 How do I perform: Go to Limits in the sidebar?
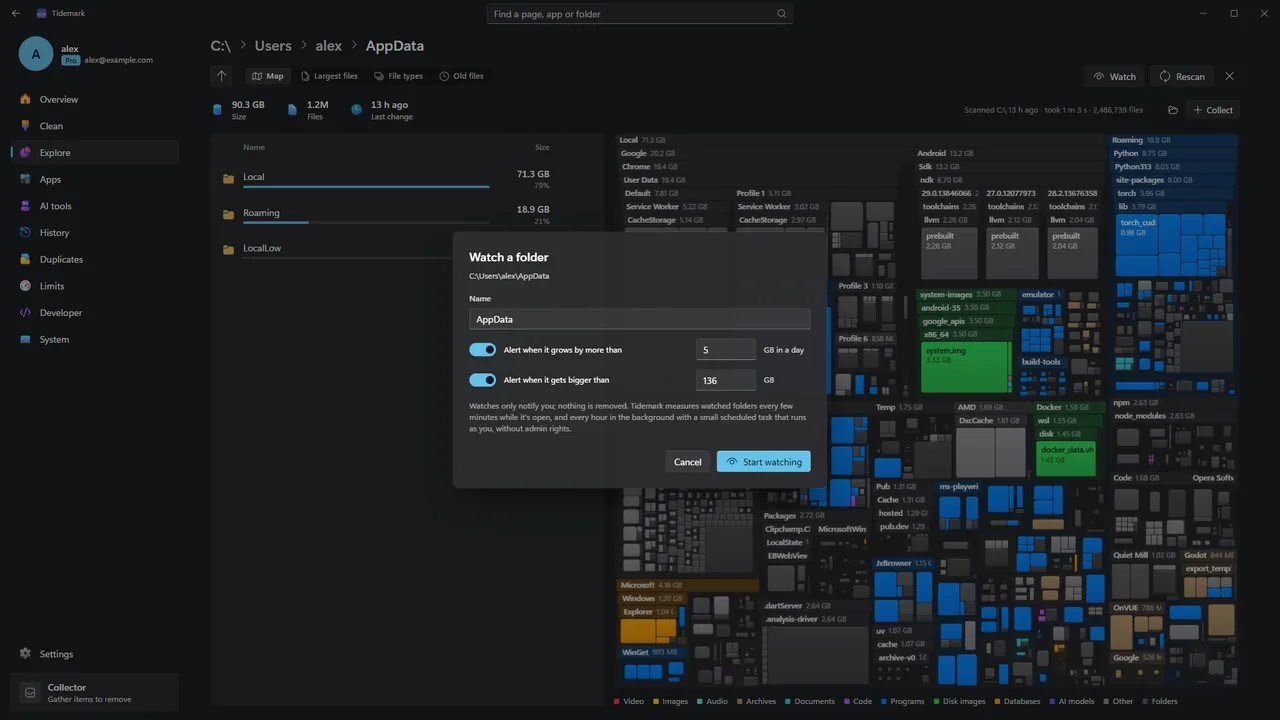click(95, 286)
